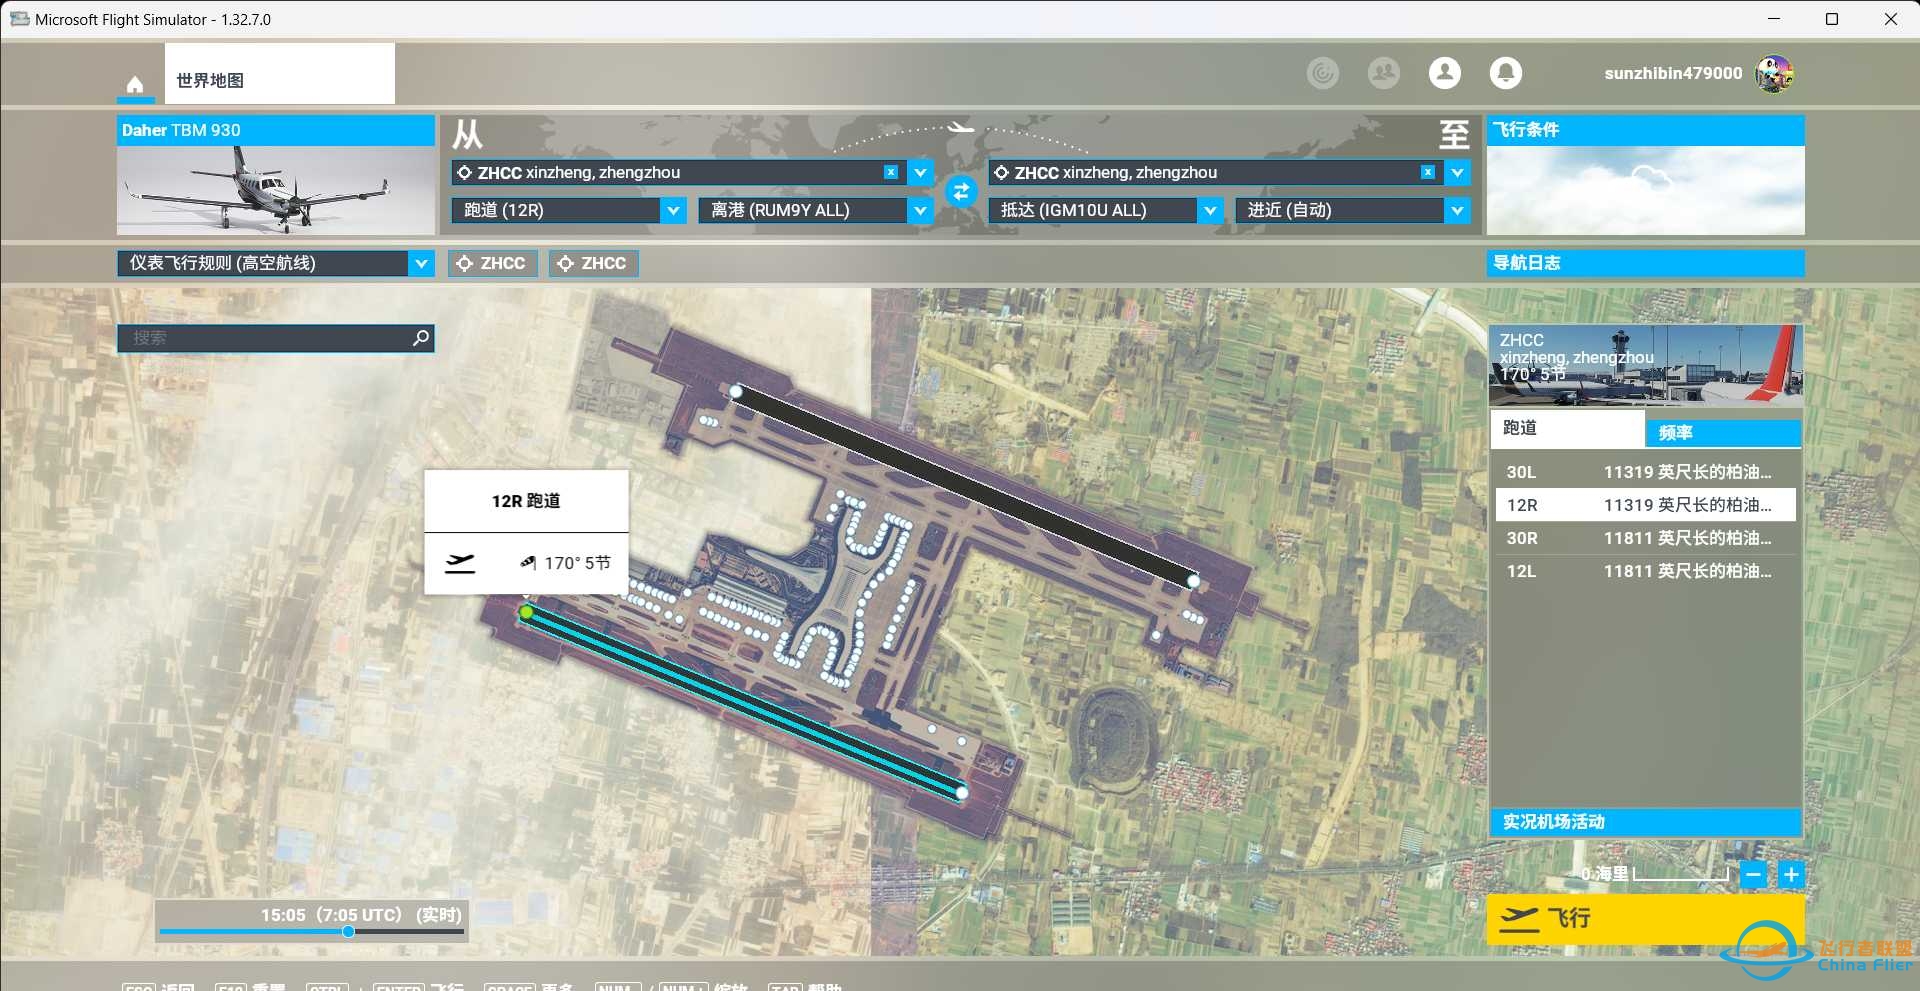Click the time-of-day slider handle
Screen dimensions: 1920x991
click(348, 932)
